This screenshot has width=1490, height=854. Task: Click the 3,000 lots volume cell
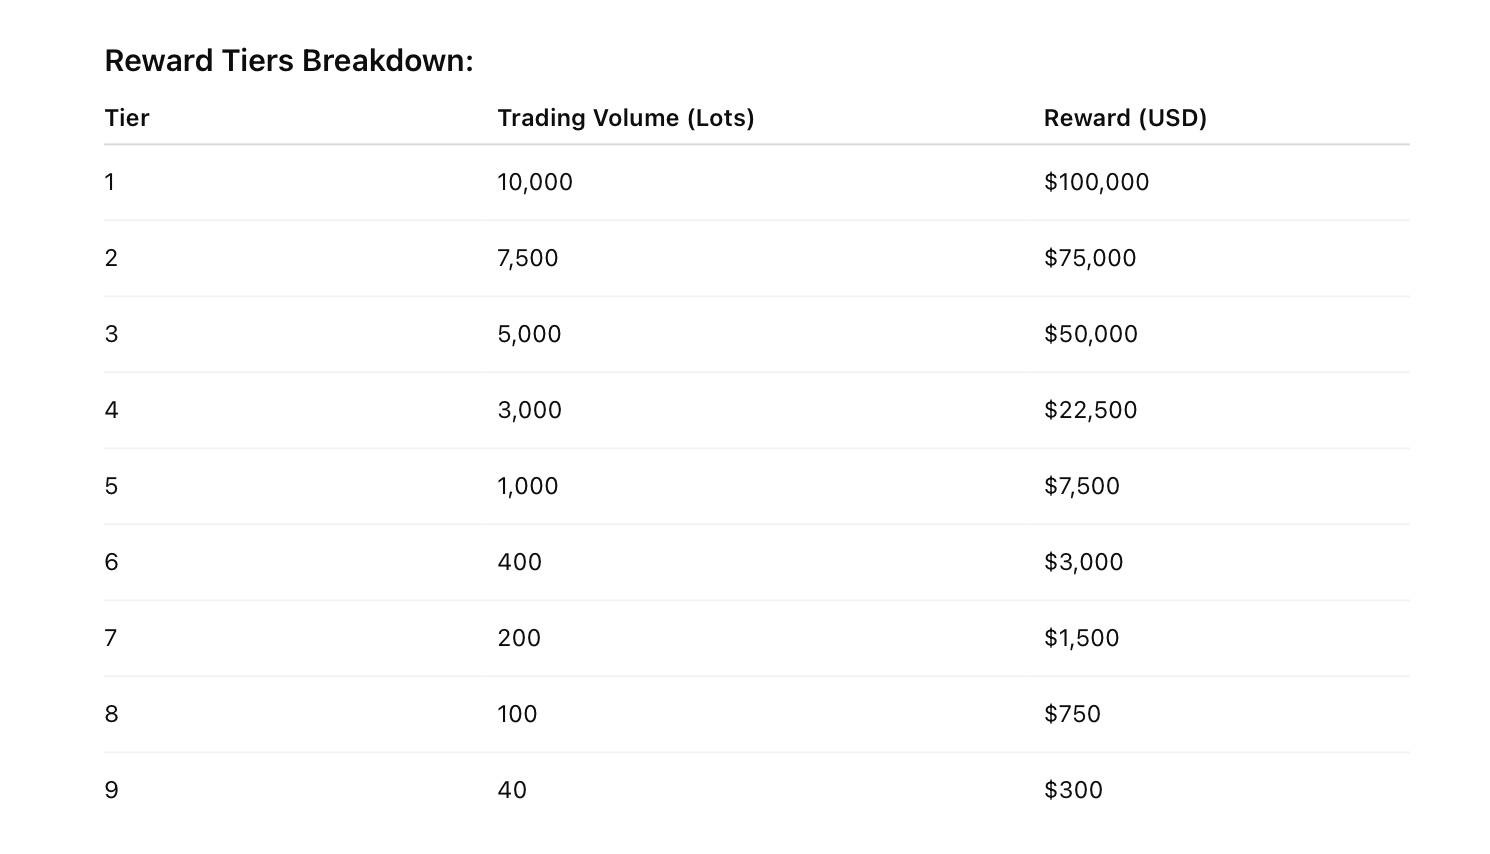(x=529, y=410)
